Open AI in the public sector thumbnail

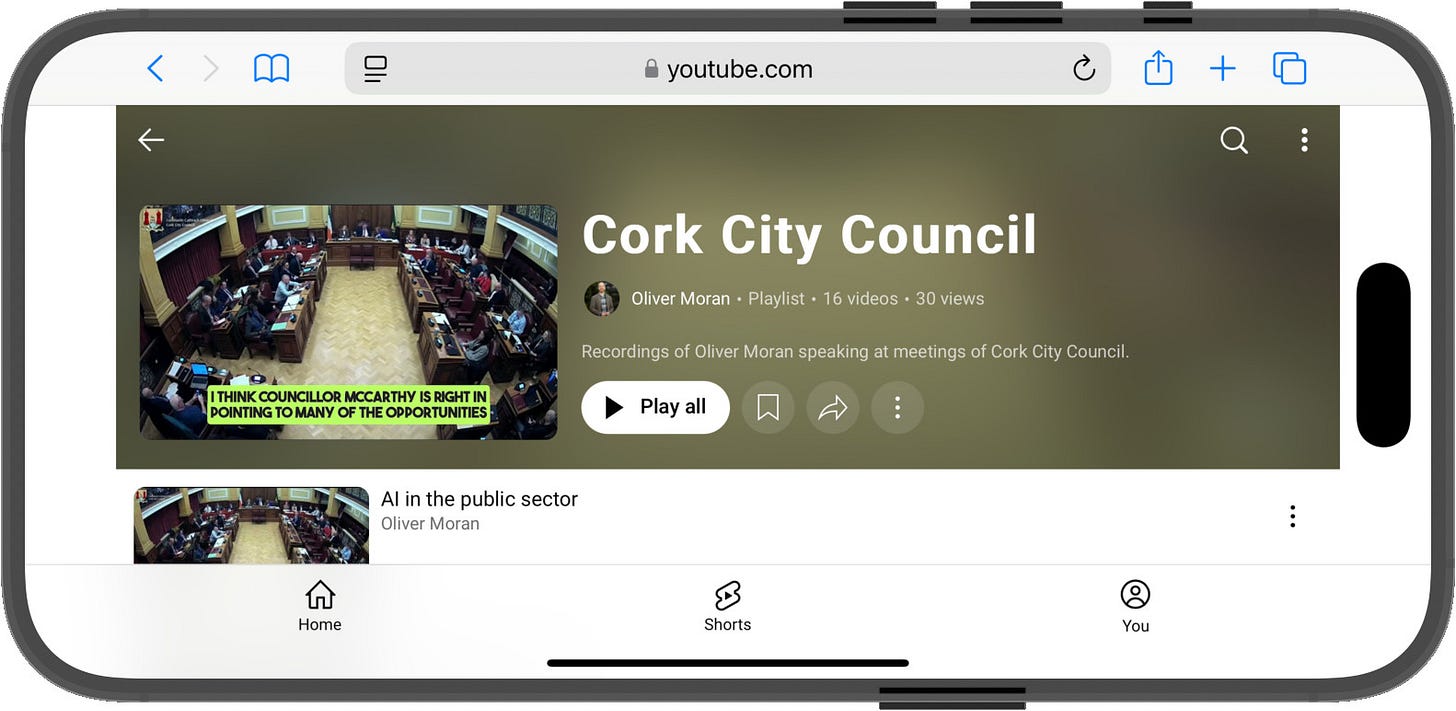pos(251,525)
